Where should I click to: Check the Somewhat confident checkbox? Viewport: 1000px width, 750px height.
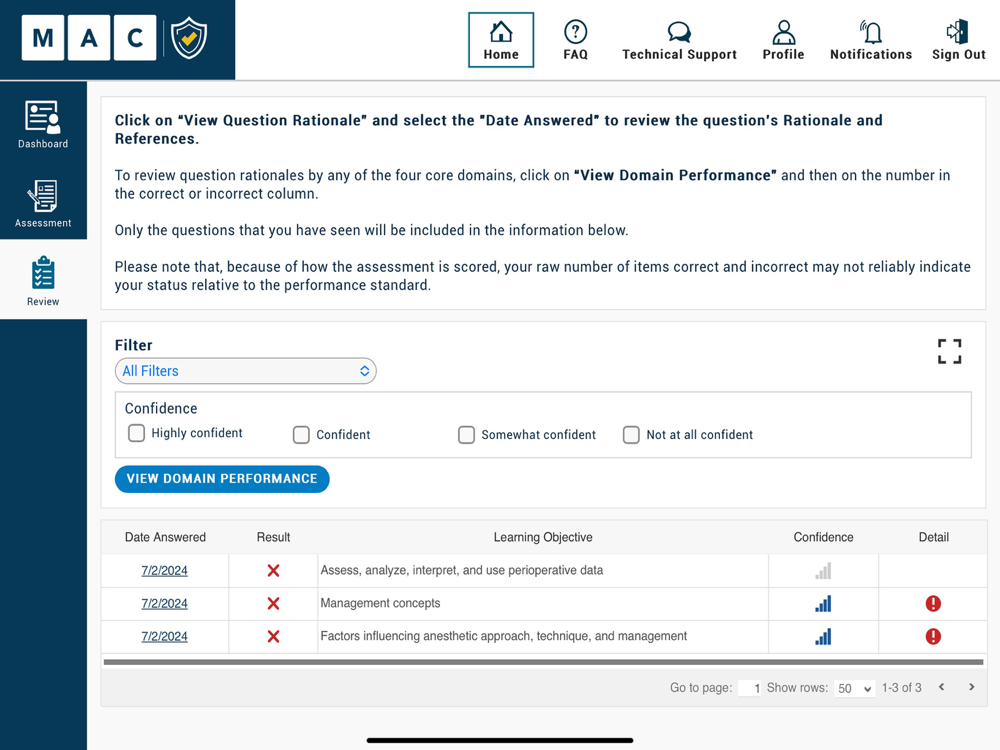[x=466, y=435]
